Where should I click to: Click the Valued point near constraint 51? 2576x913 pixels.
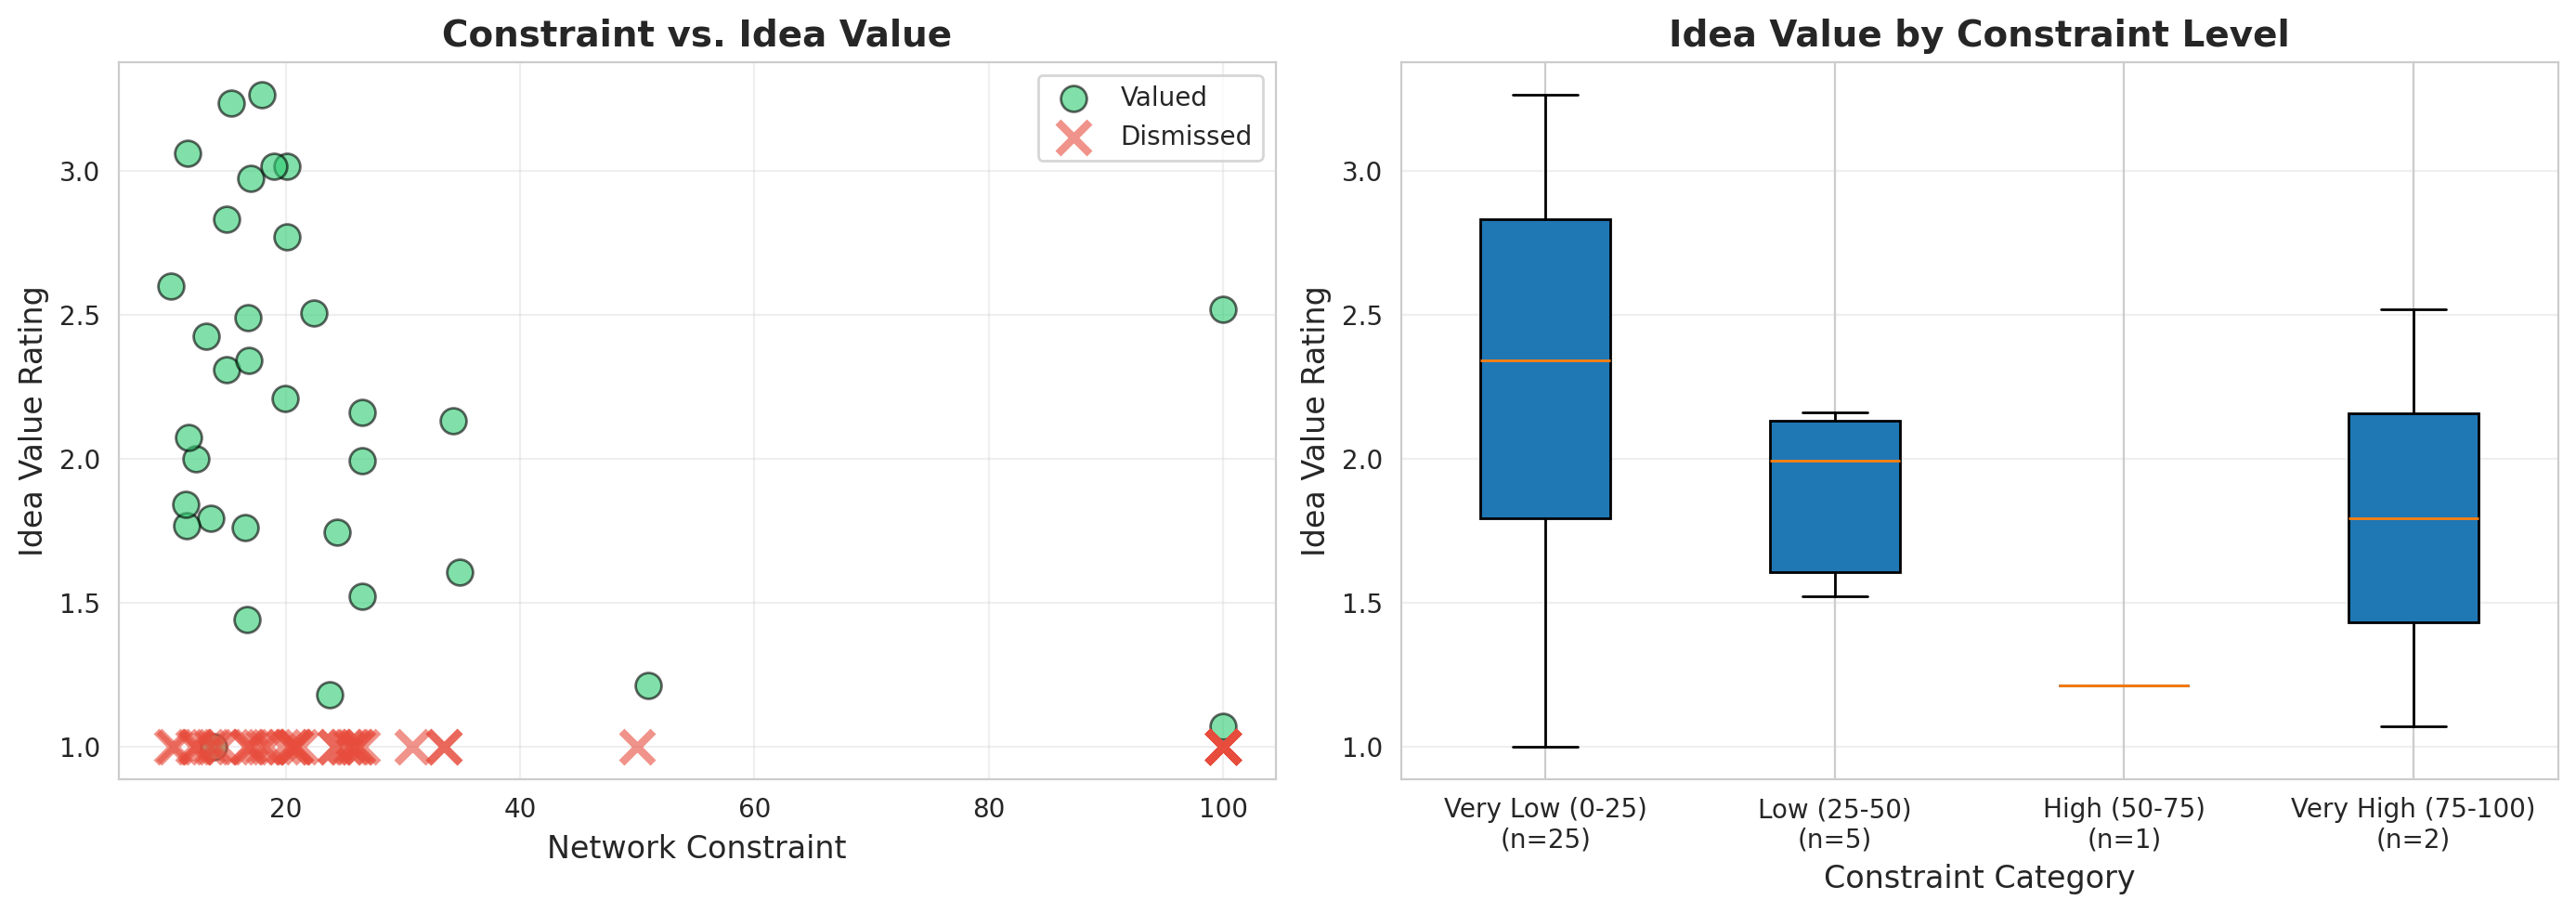click(648, 686)
